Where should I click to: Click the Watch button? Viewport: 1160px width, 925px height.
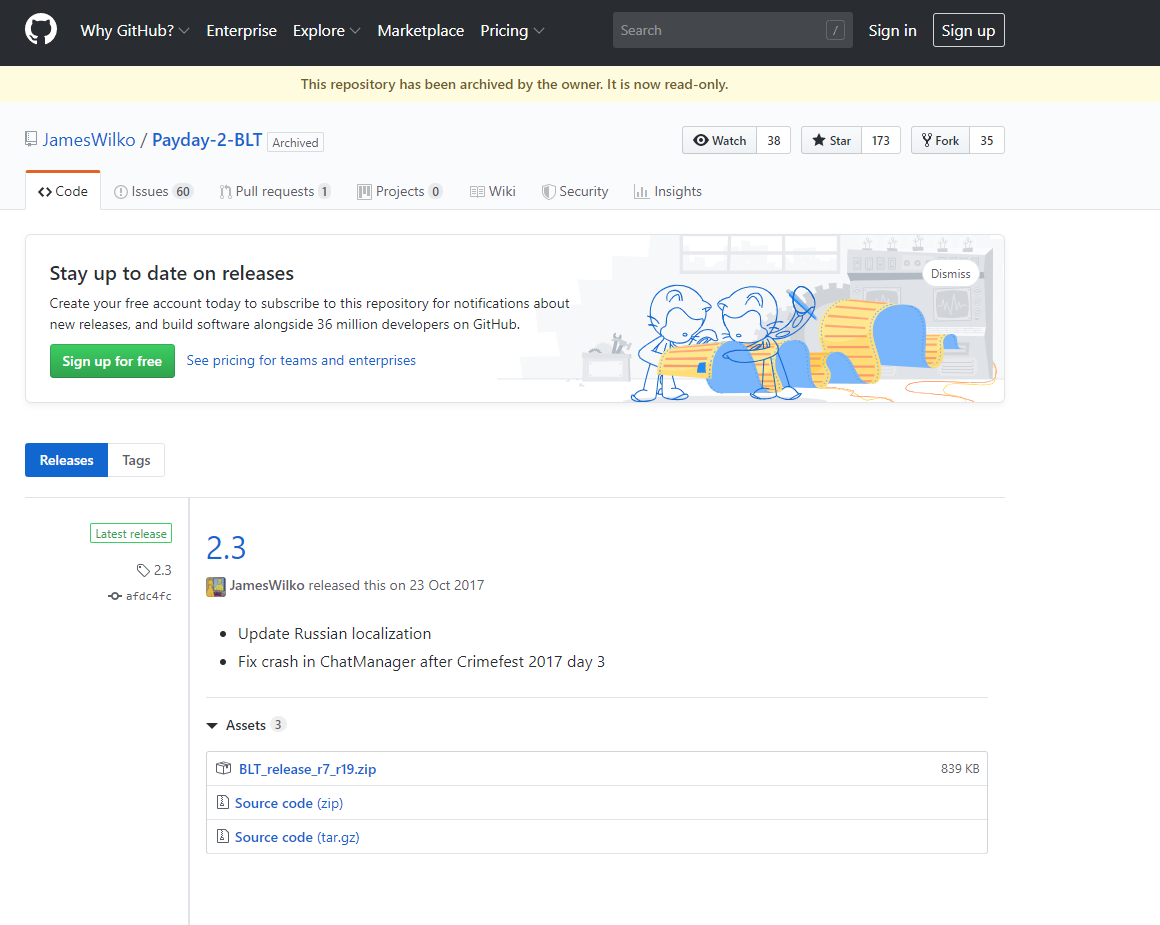click(x=720, y=140)
